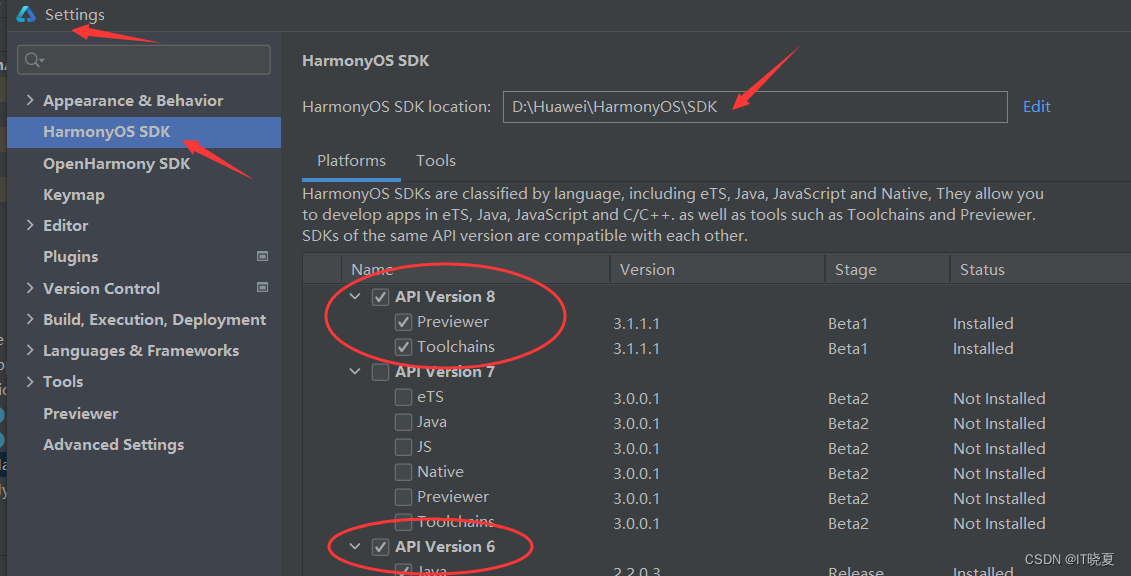
Task: Check the Java checkbox under API Version 7
Action: pos(403,422)
